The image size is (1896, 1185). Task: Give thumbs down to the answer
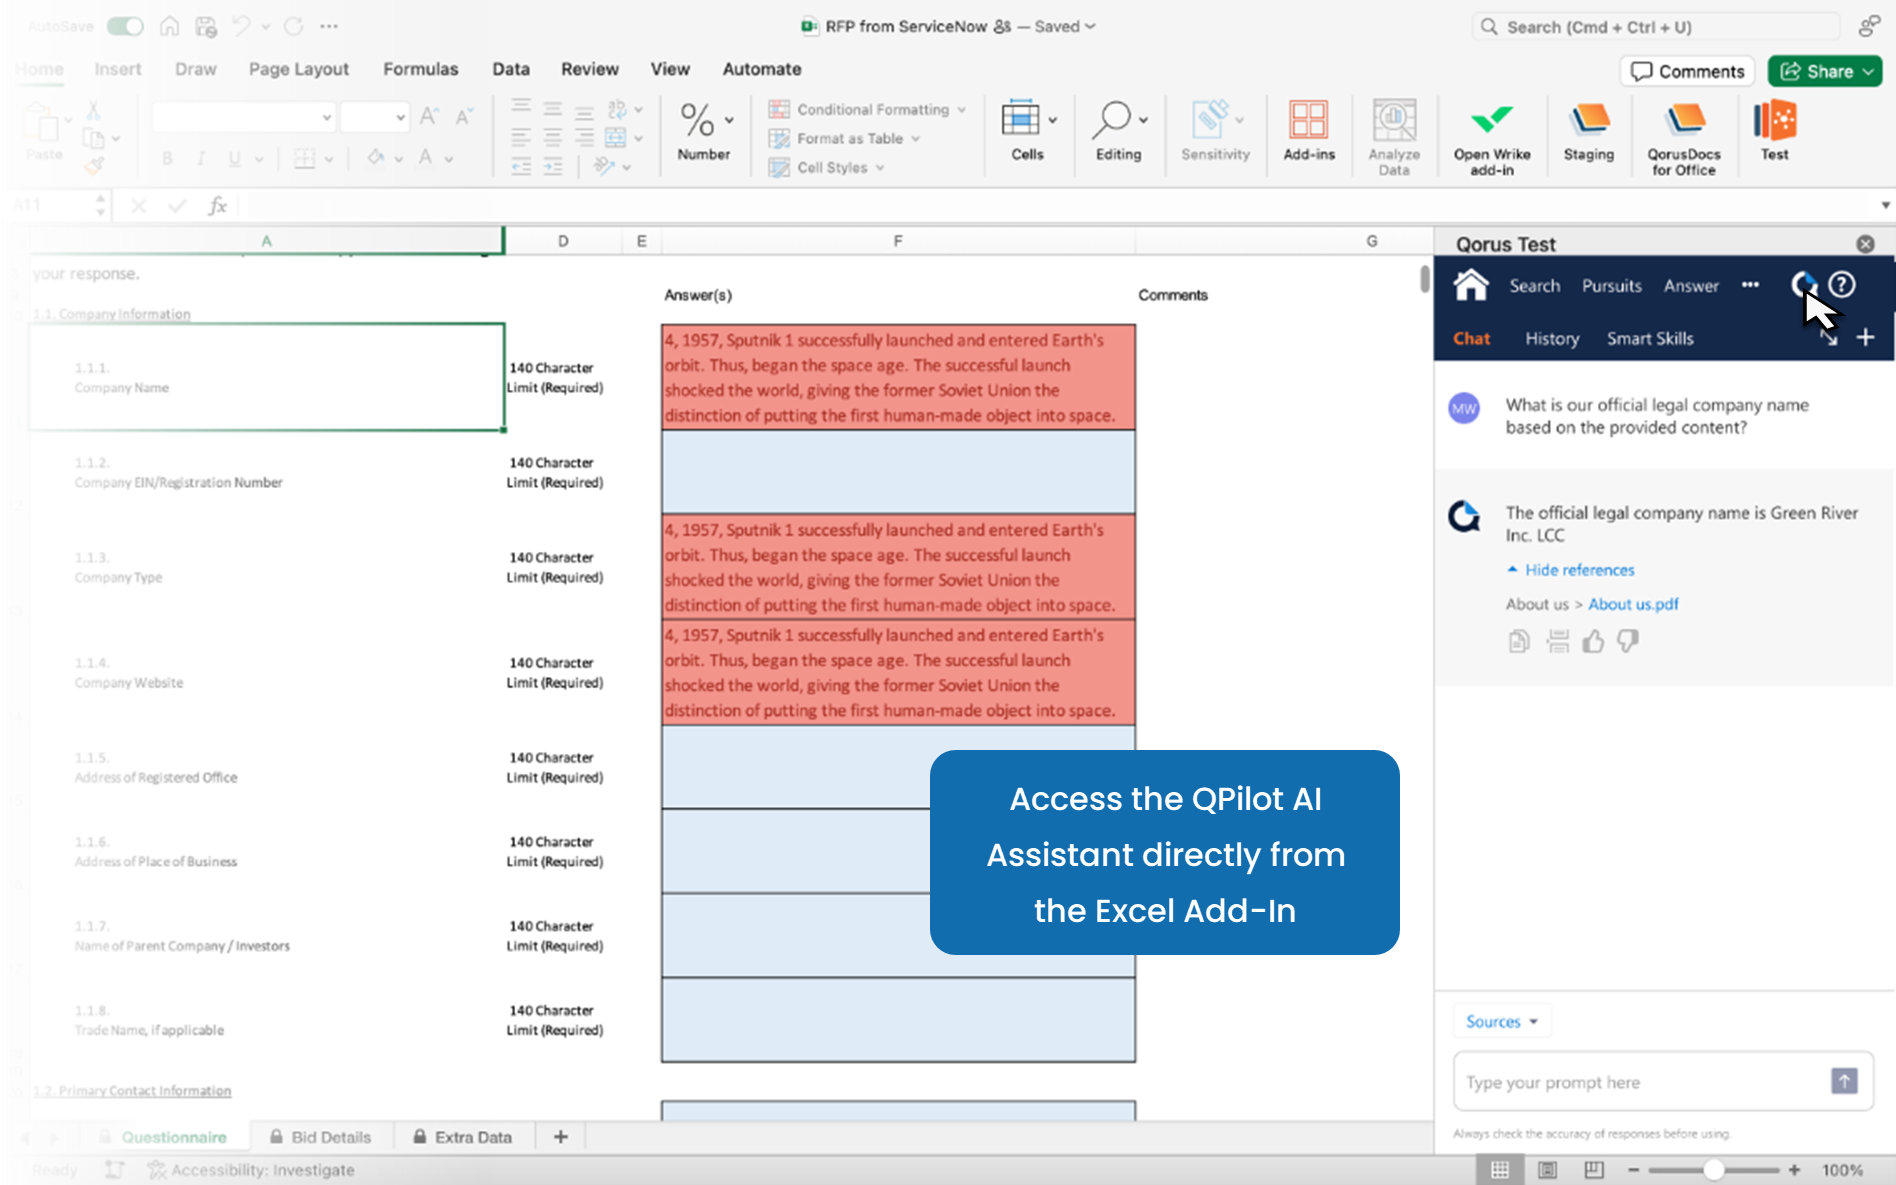point(1628,641)
